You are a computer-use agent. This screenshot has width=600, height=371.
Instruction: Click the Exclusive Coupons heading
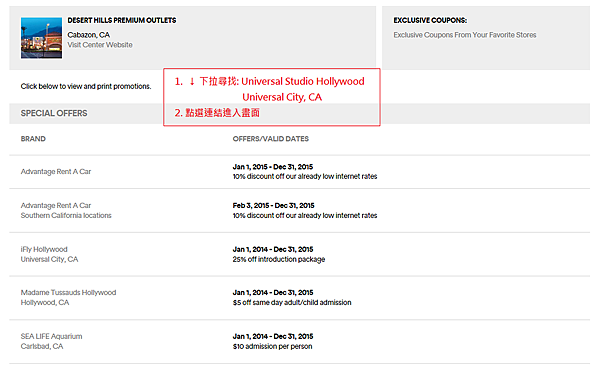pyautogui.click(x=430, y=20)
